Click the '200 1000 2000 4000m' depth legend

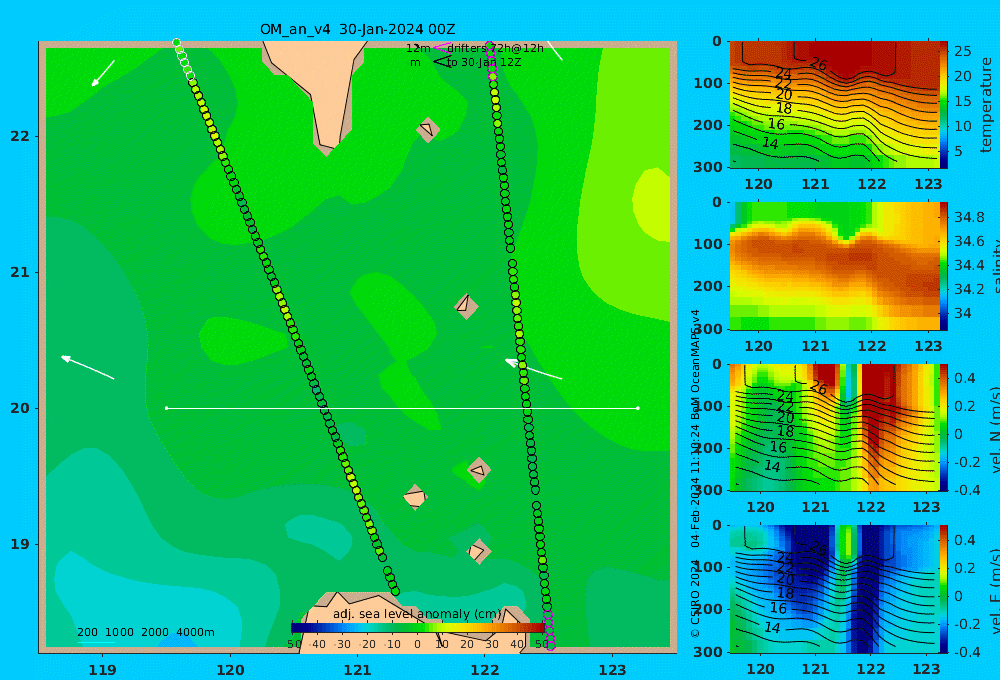[145, 632]
